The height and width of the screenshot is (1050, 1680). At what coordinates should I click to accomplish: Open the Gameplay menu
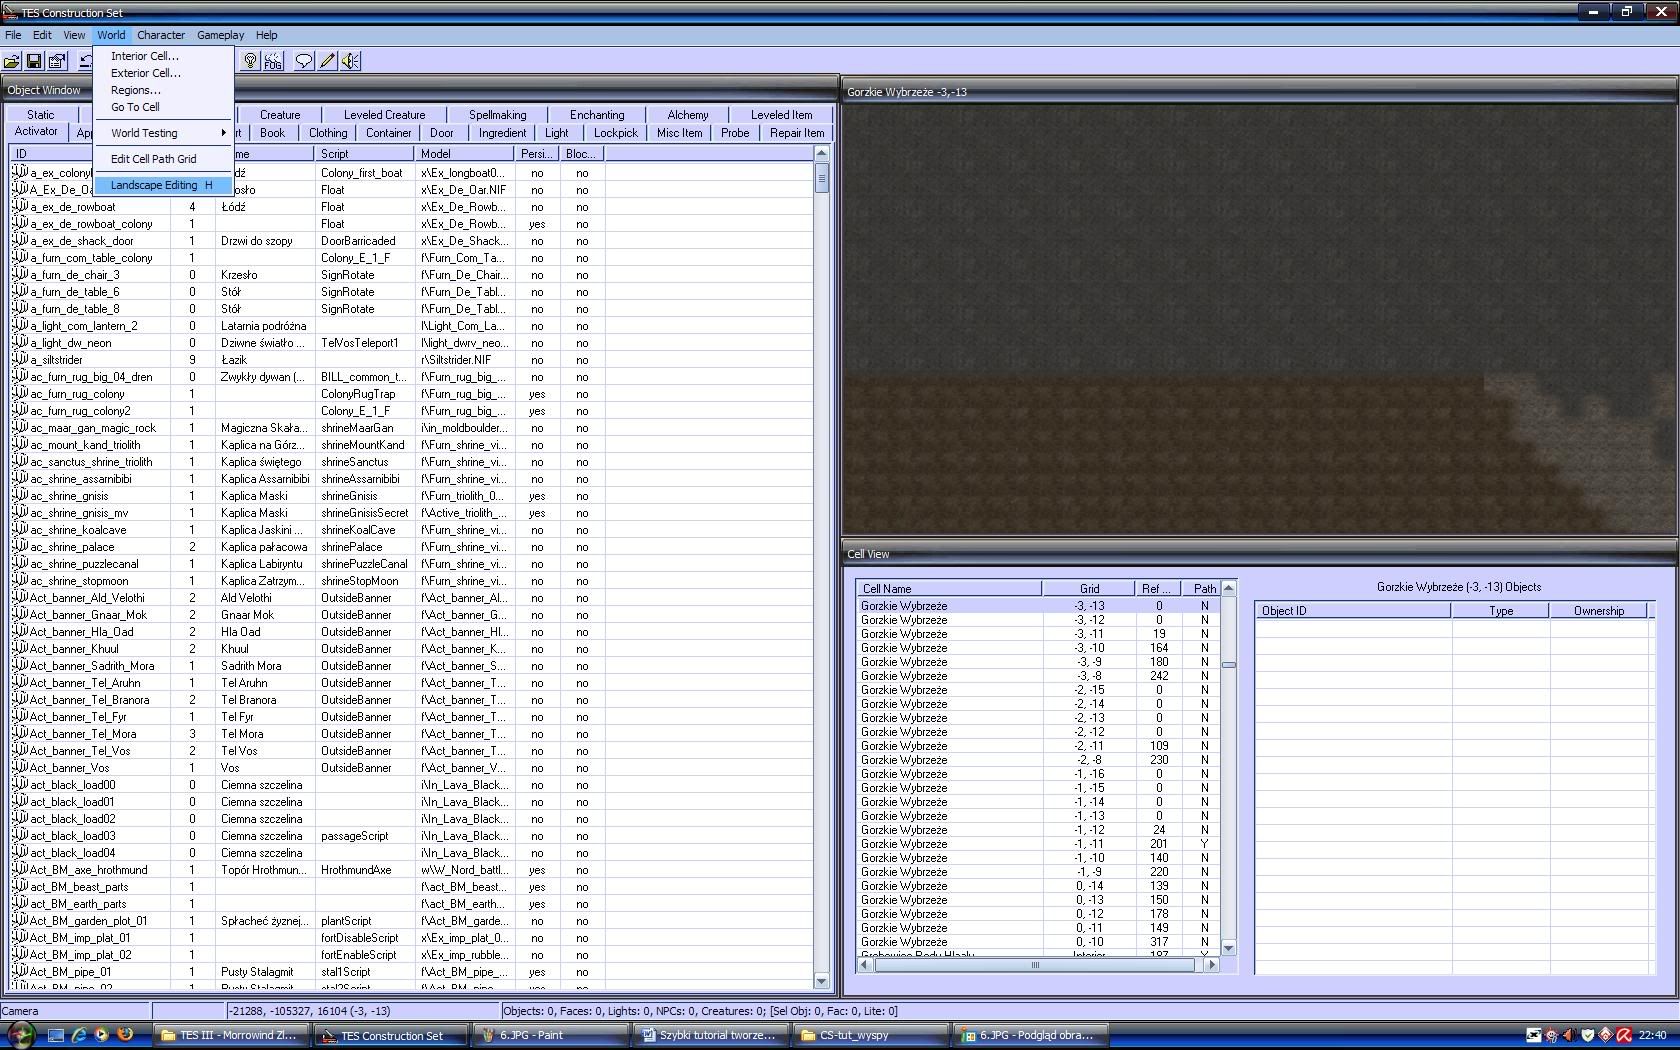(x=220, y=35)
